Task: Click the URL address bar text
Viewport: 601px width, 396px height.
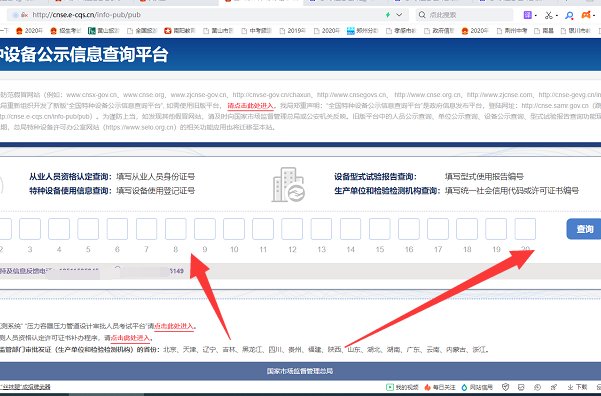Action: (87, 15)
